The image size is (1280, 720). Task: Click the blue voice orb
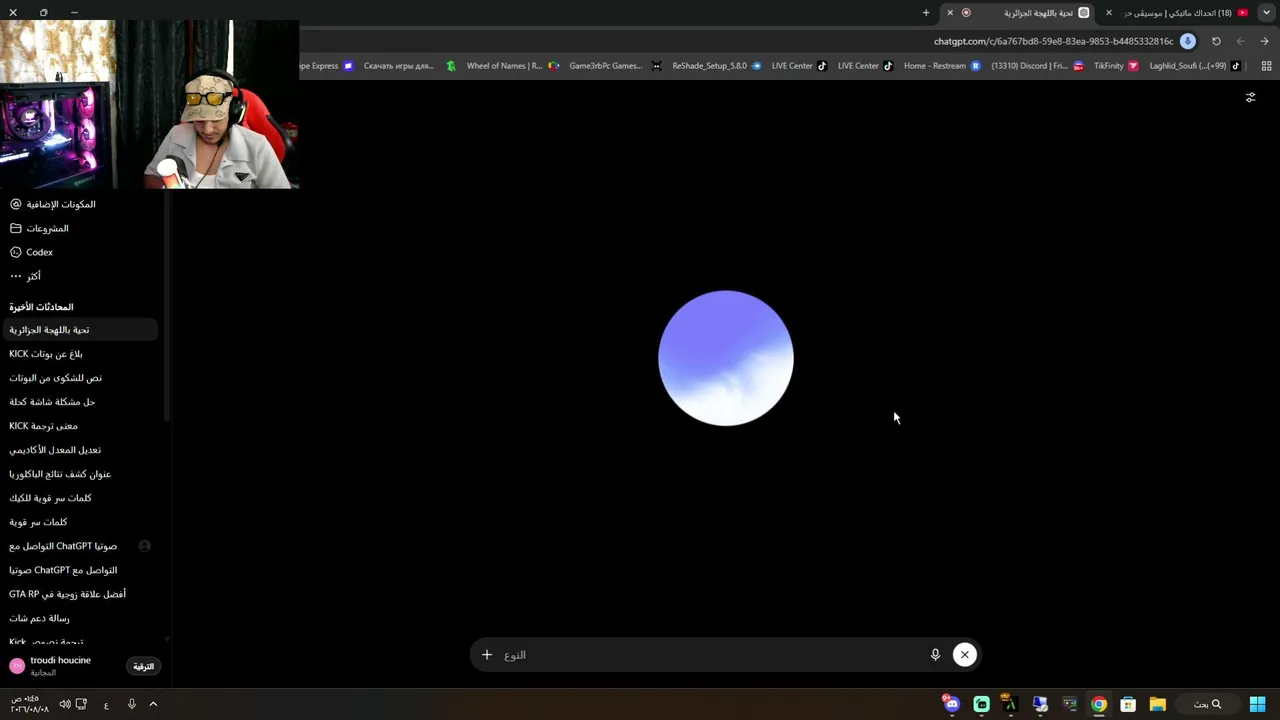[726, 358]
